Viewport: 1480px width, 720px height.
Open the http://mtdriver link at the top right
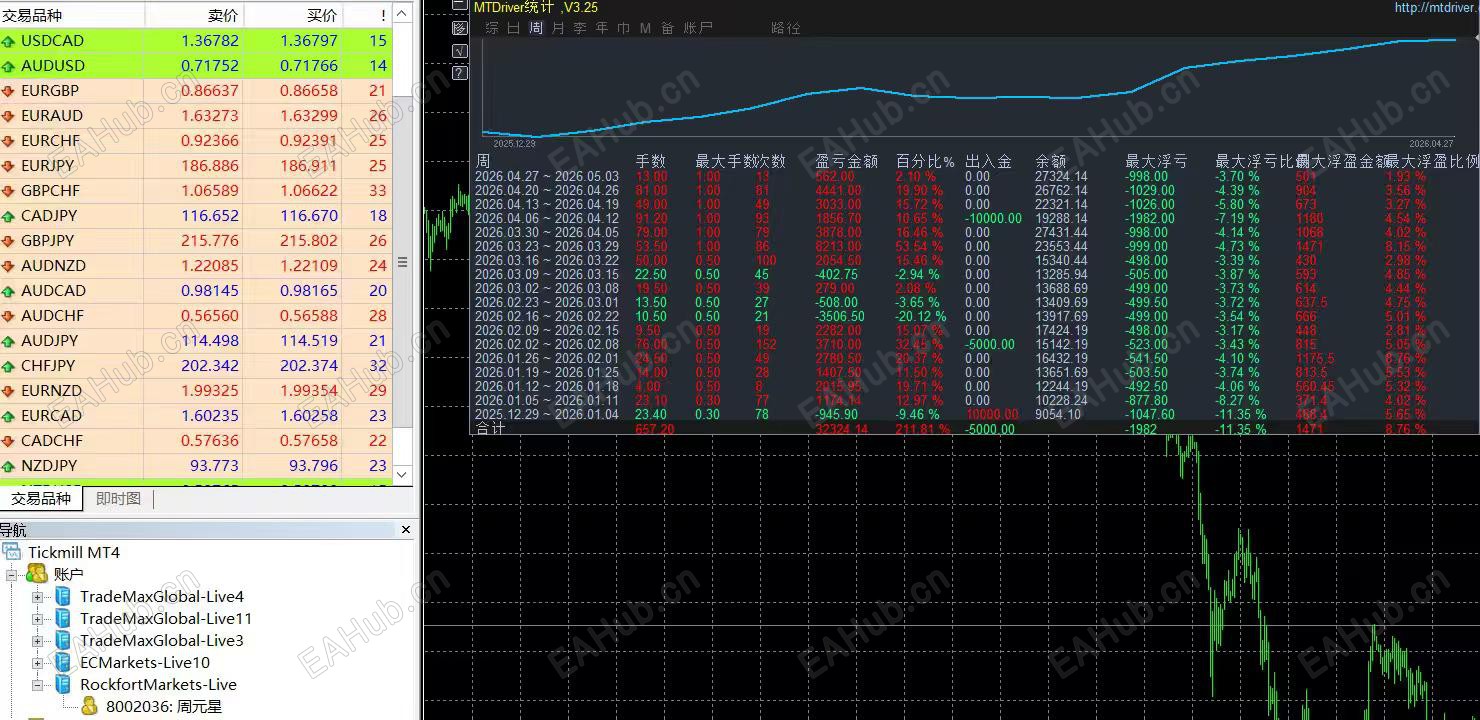coord(1436,7)
